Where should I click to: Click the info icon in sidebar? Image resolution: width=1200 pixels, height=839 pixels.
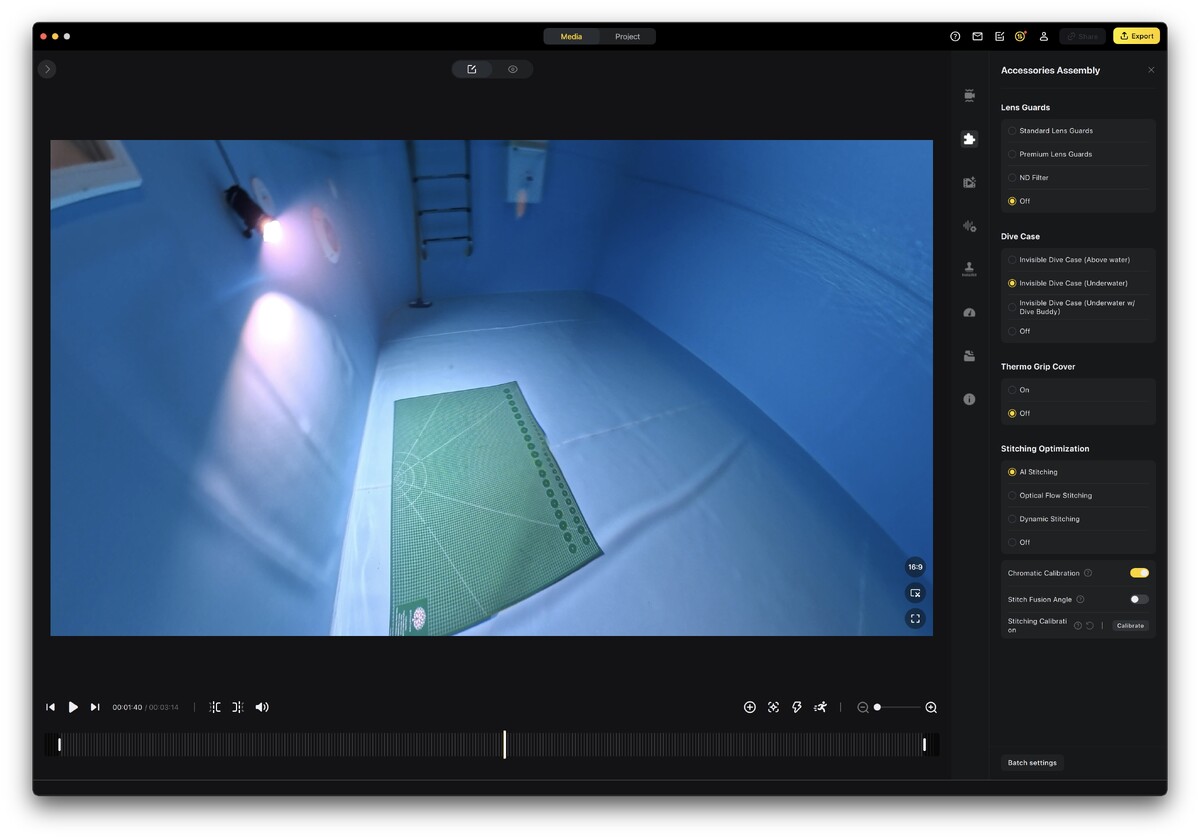pos(969,399)
